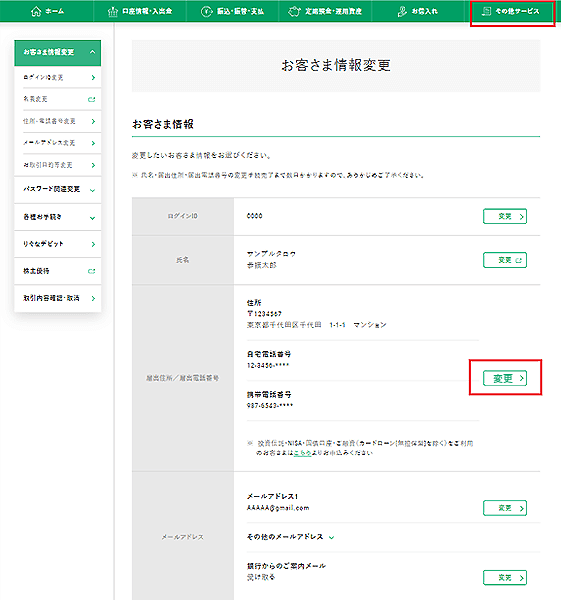Open 口座情報・入出金 building icon menu
The image size is (561, 600).
113,12
